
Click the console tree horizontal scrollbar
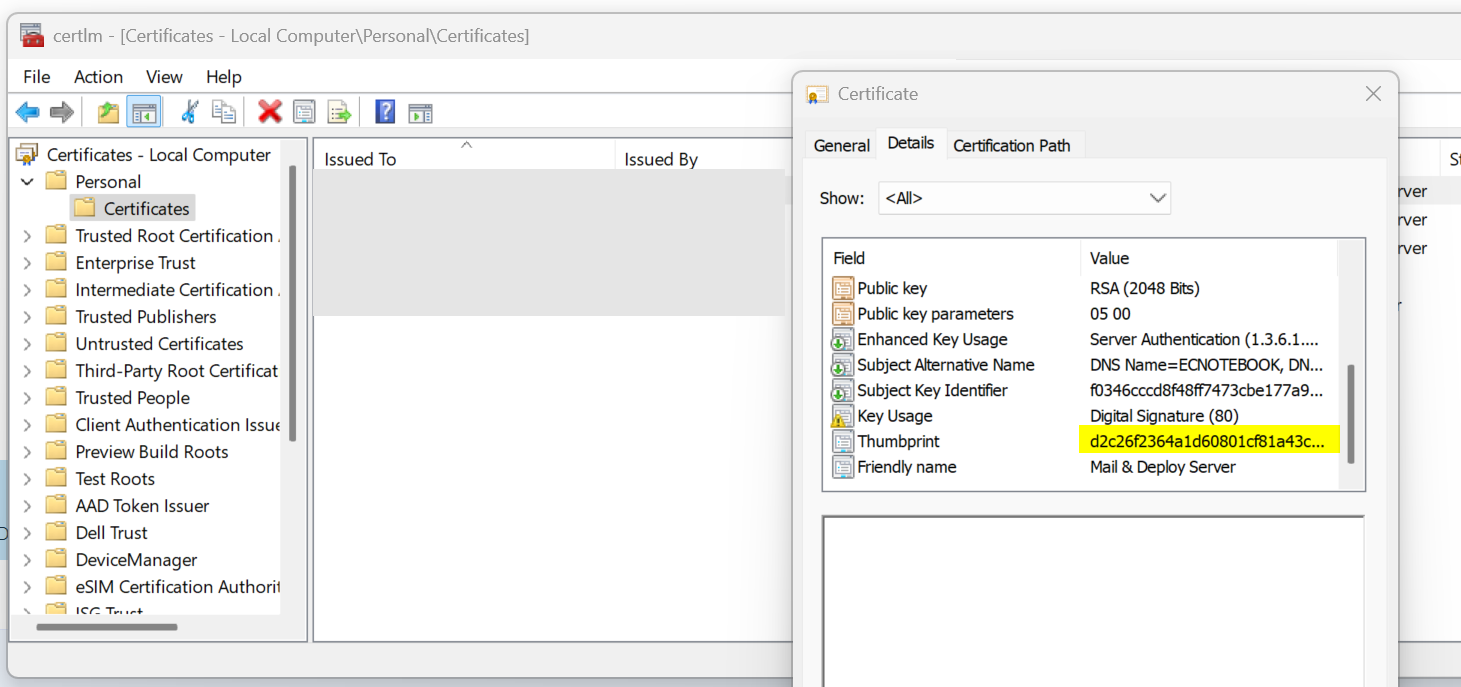(x=107, y=627)
